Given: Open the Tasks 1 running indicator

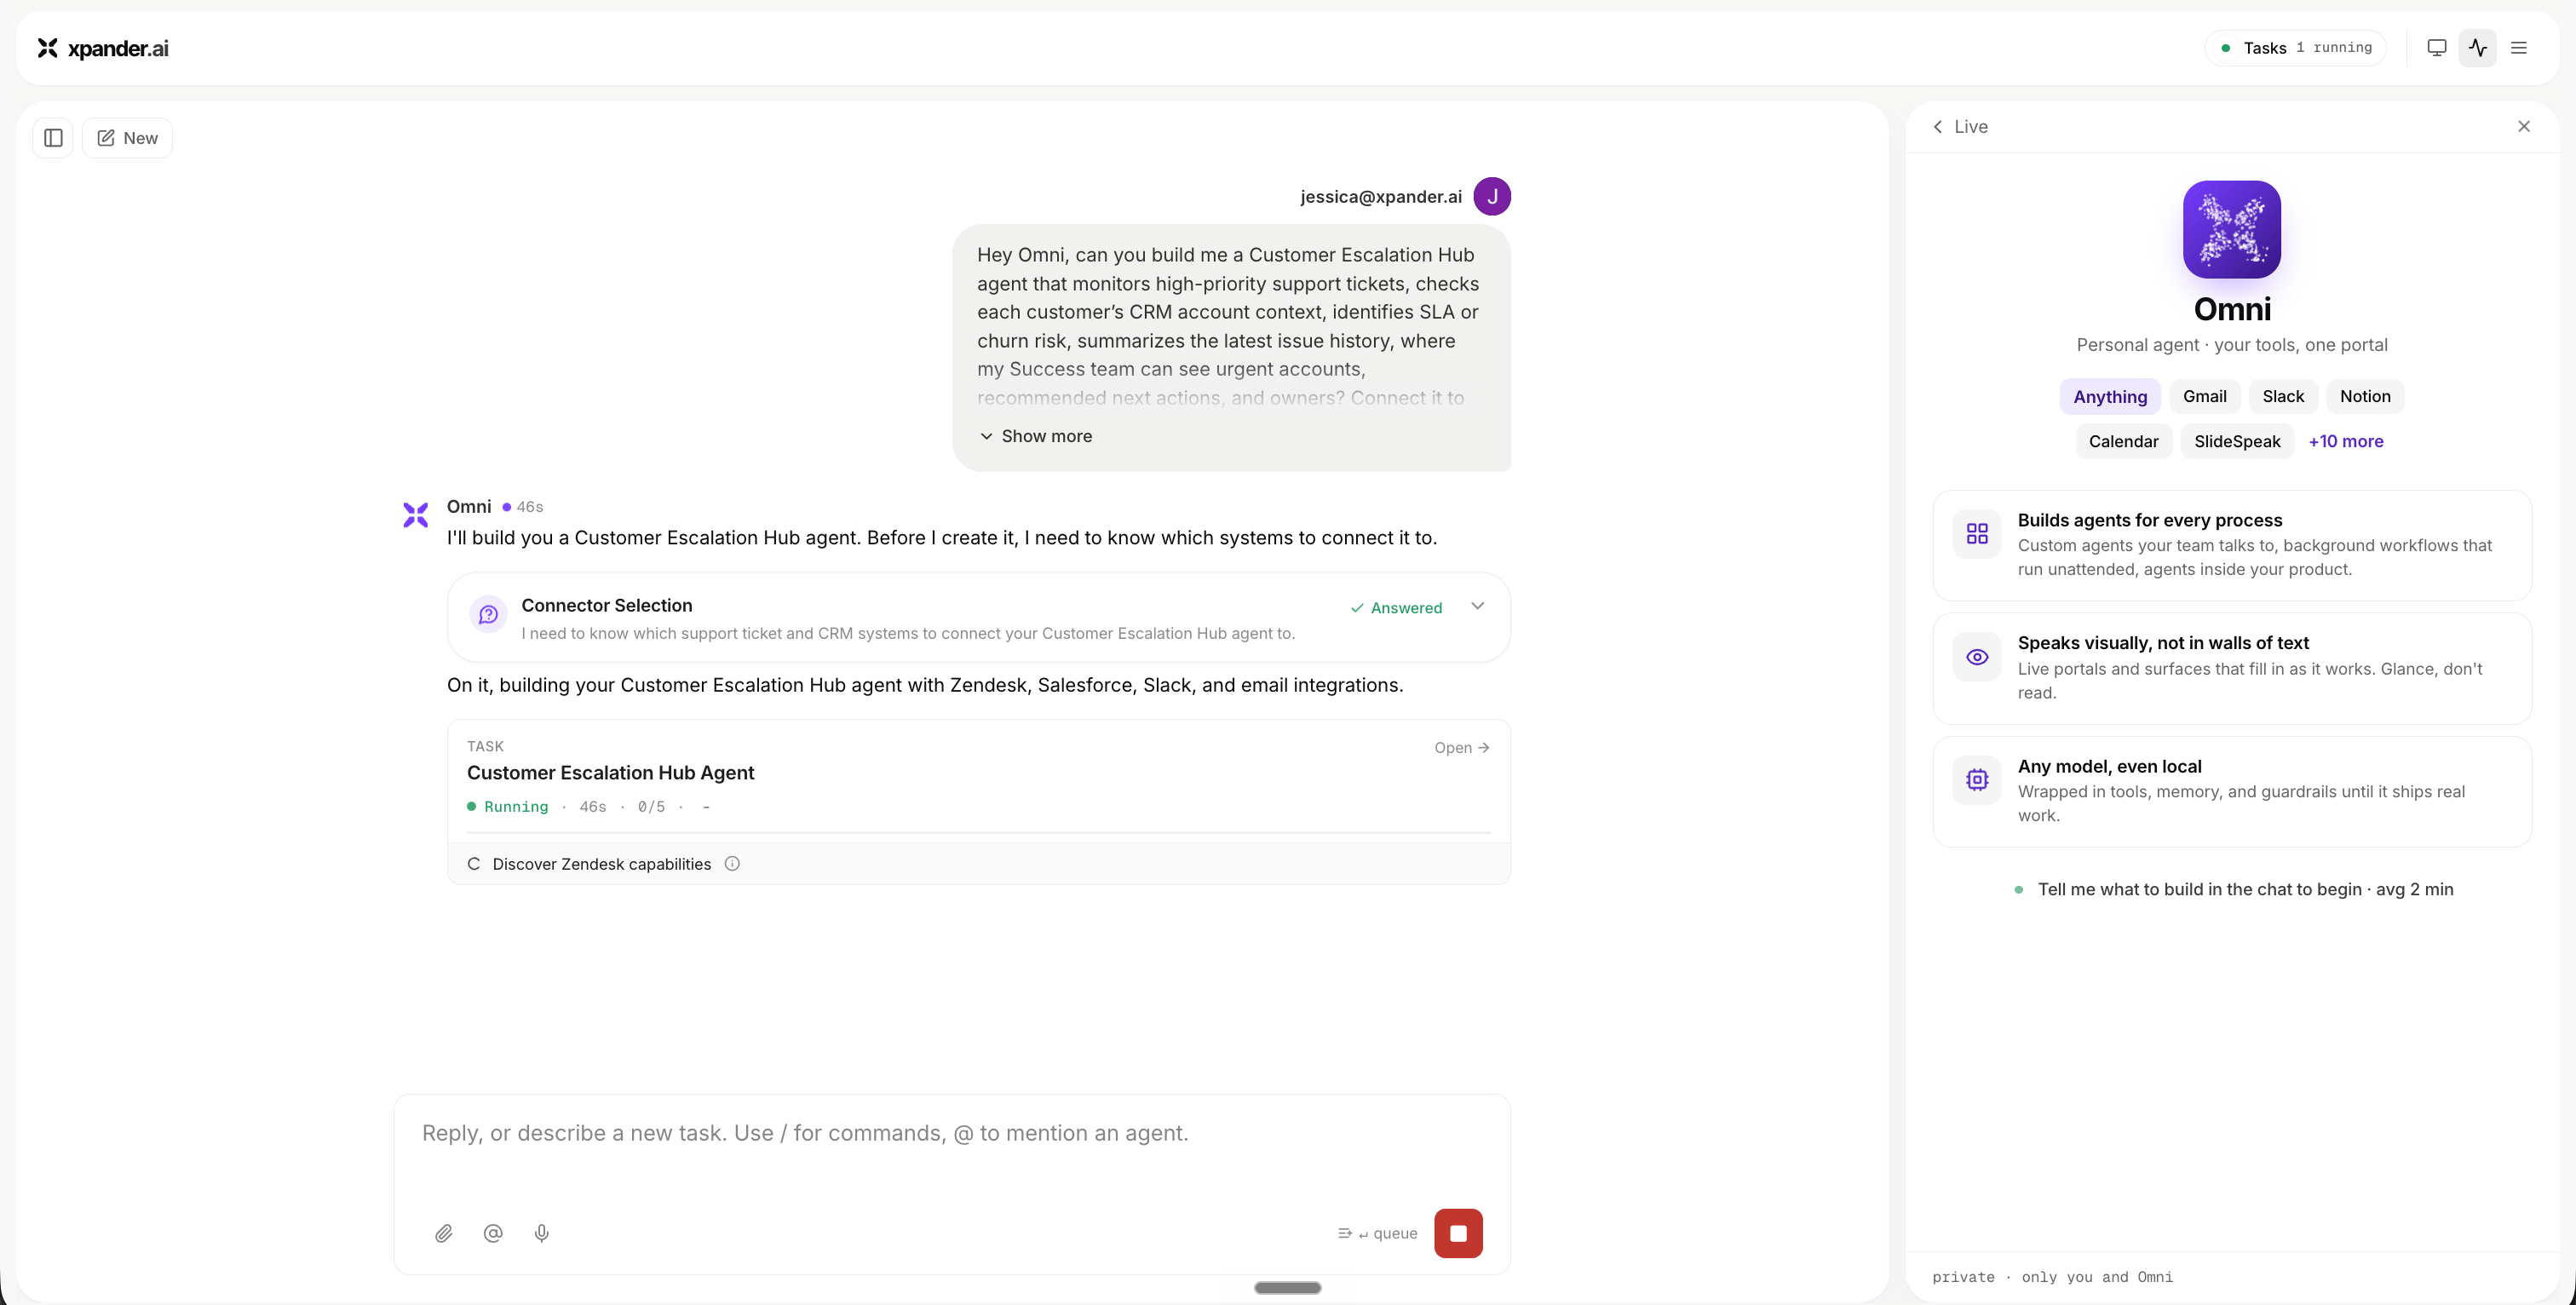Looking at the screenshot, I should coord(2295,48).
